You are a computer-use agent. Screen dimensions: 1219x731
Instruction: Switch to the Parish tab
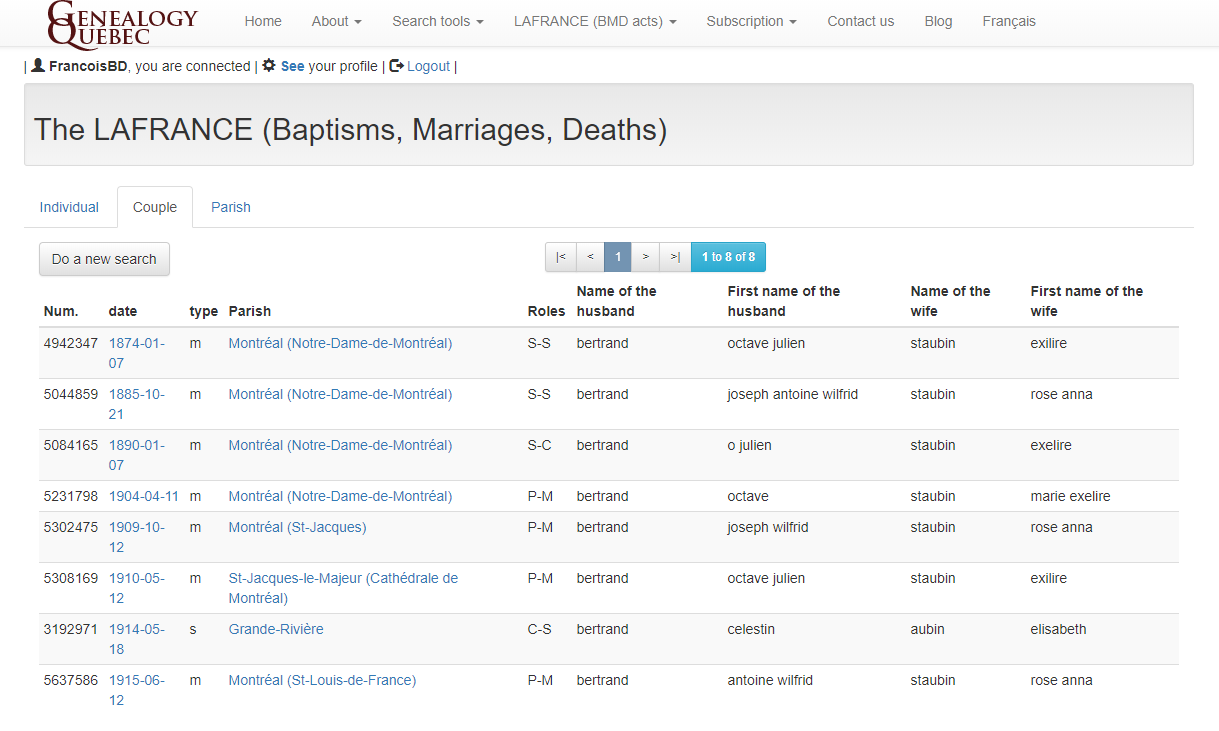pyautogui.click(x=231, y=207)
